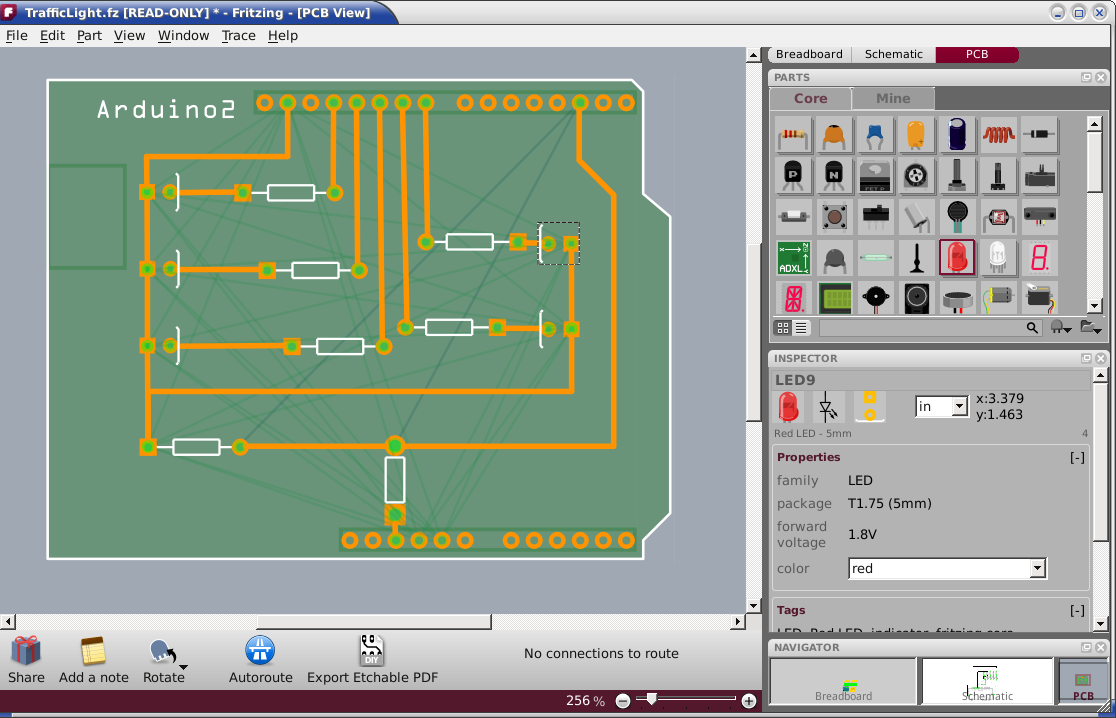Viewport: 1116px width, 718px height.
Task: Open the Rotate dropdown arrow
Action: click(184, 667)
